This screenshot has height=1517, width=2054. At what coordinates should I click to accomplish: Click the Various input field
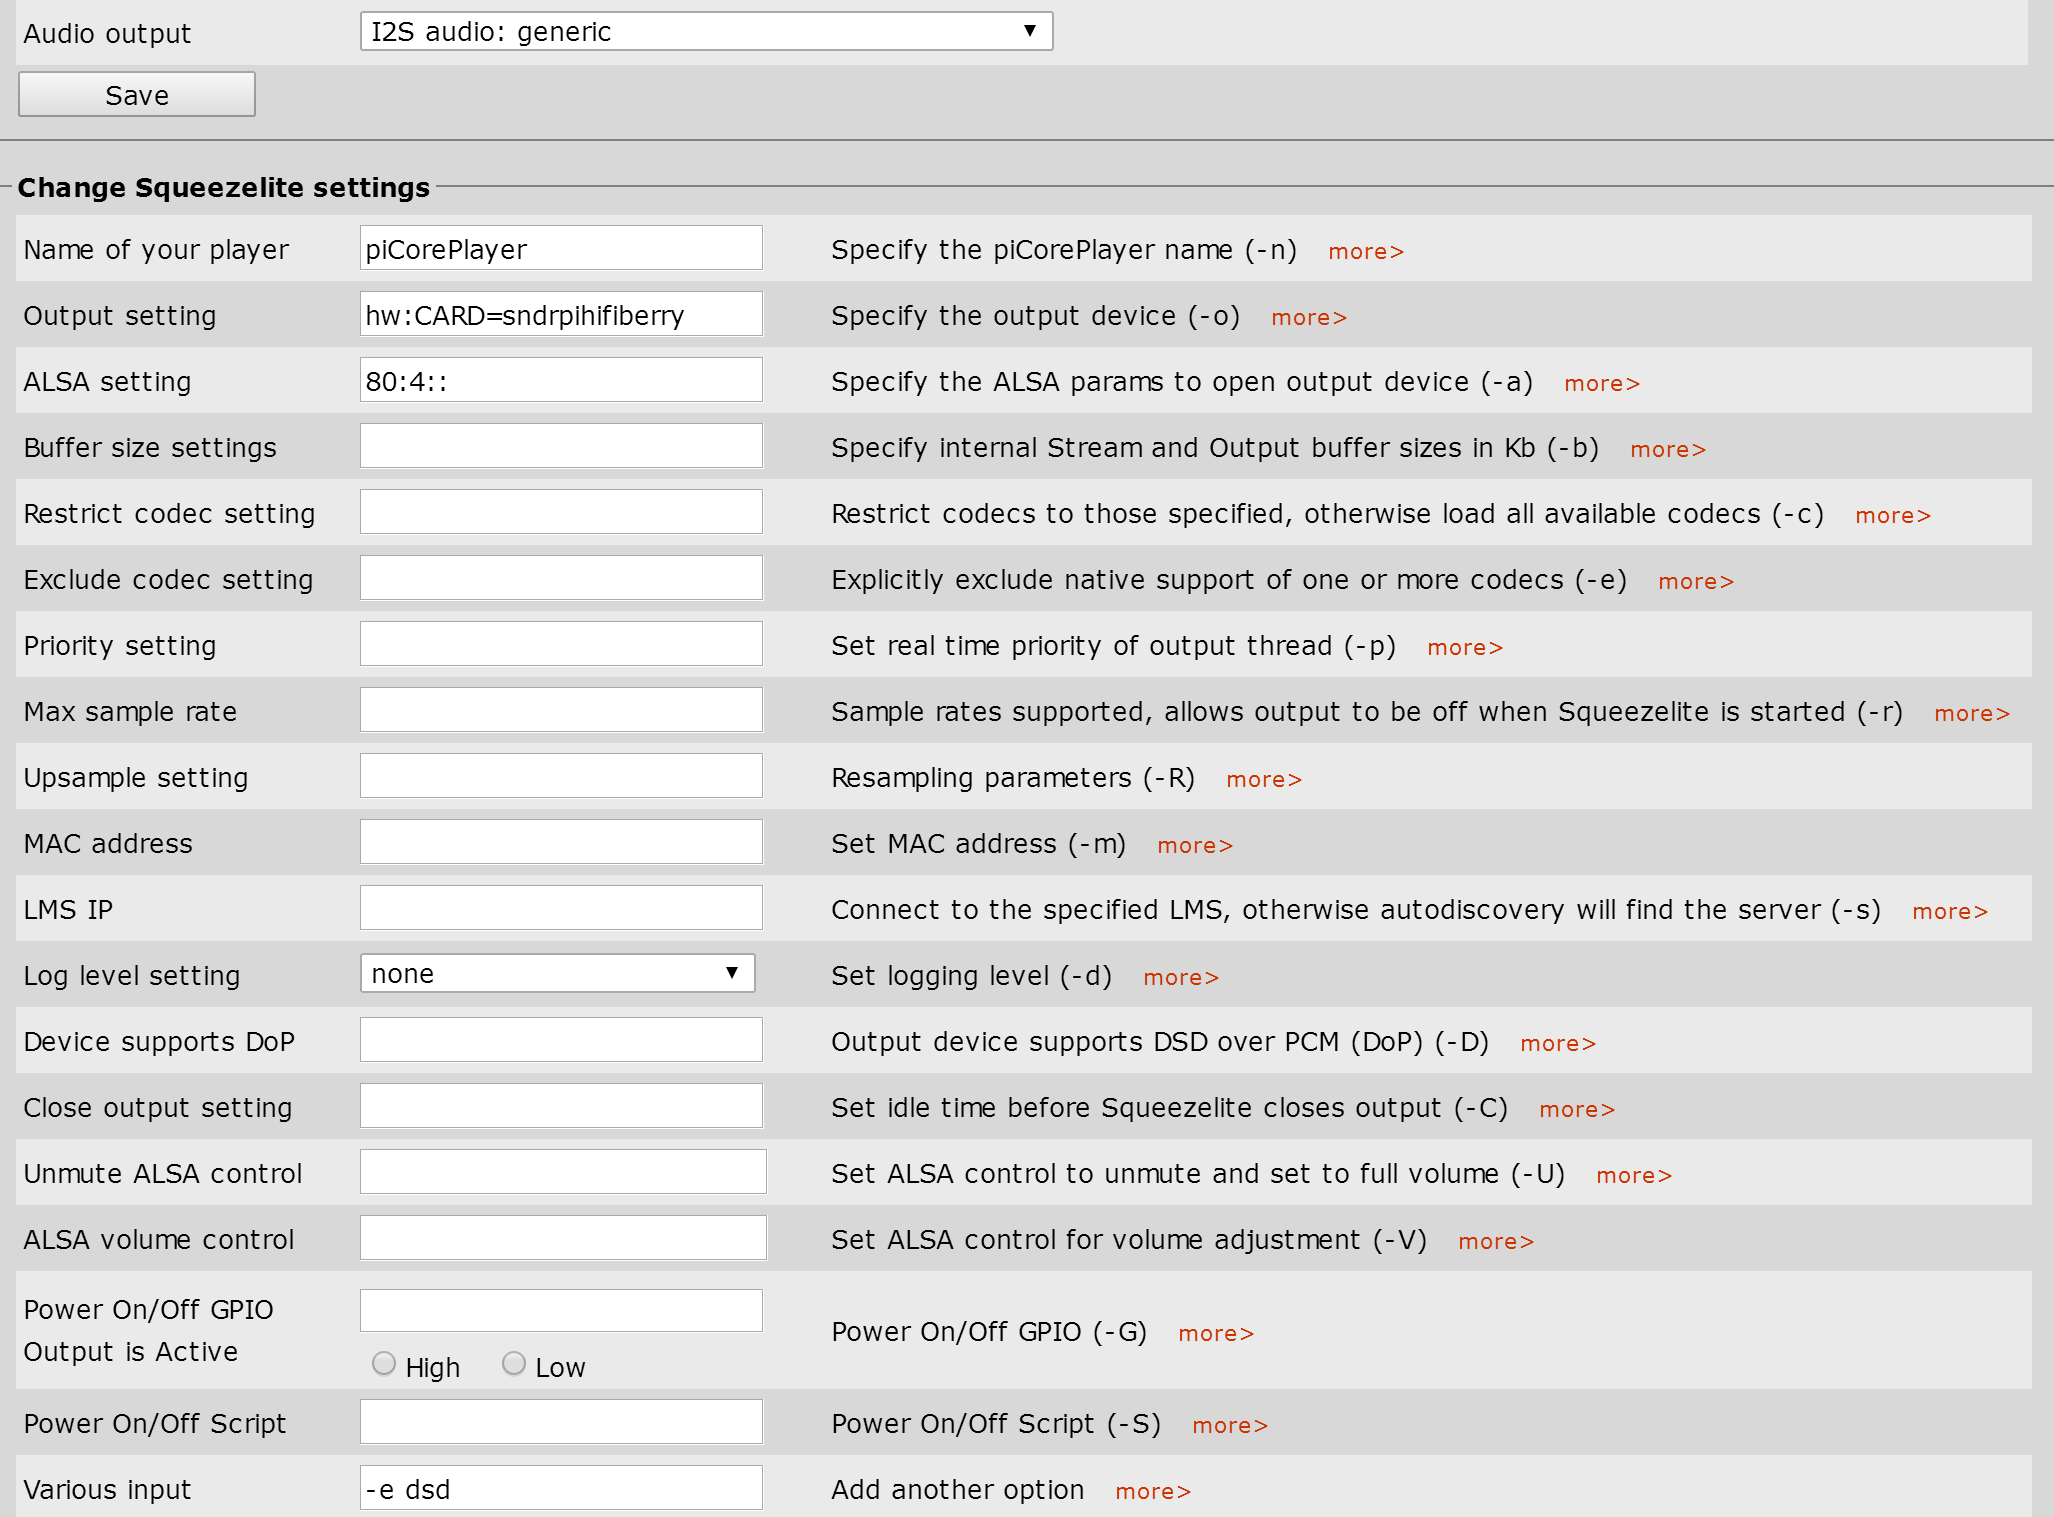coord(561,1488)
